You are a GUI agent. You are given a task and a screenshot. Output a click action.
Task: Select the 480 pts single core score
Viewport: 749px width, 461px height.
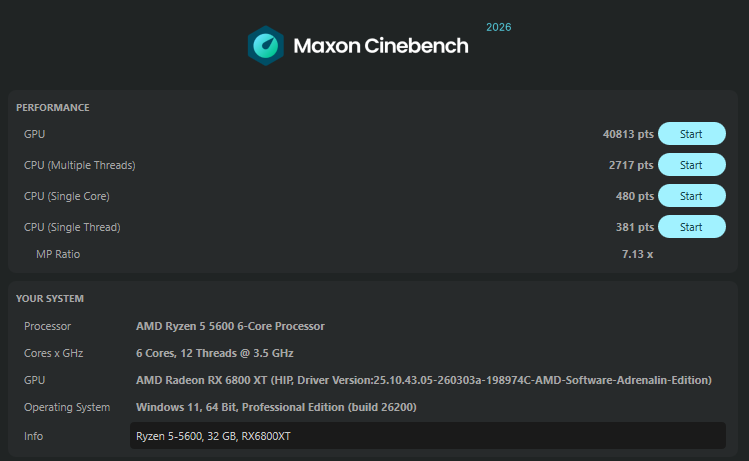tap(634, 196)
